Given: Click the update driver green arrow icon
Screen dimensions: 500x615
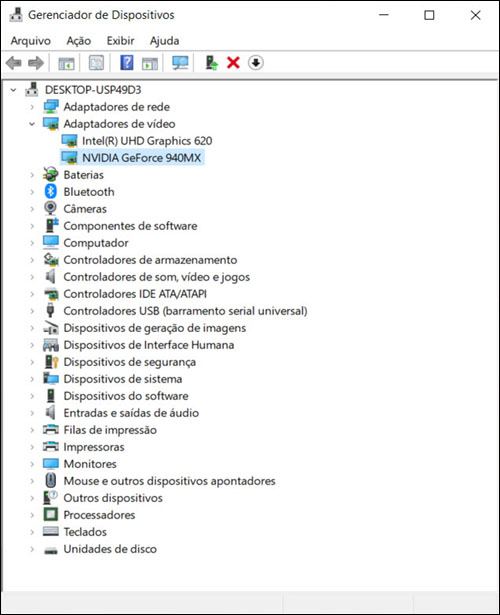Looking at the screenshot, I should pos(212,63).
